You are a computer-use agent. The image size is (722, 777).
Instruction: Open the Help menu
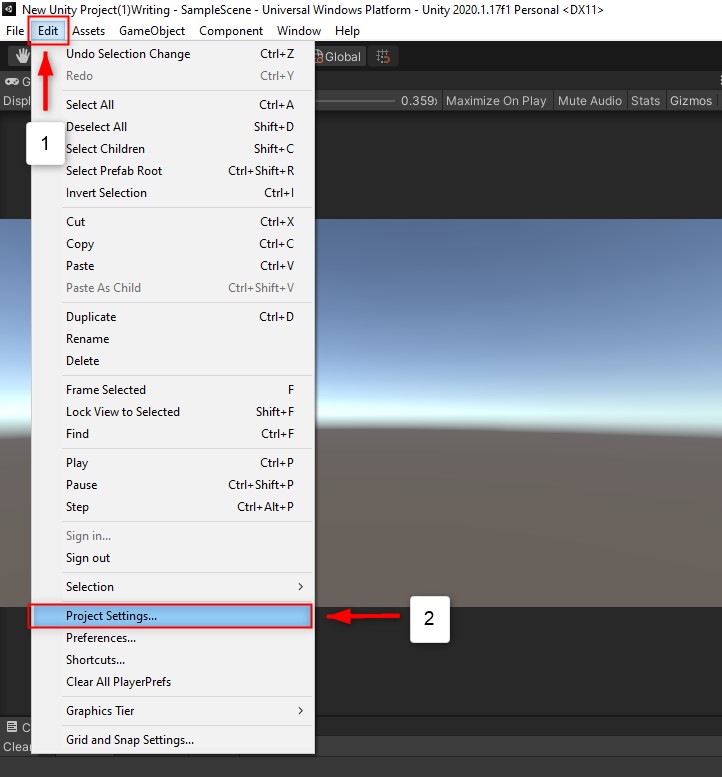click(x=347, y=31)
